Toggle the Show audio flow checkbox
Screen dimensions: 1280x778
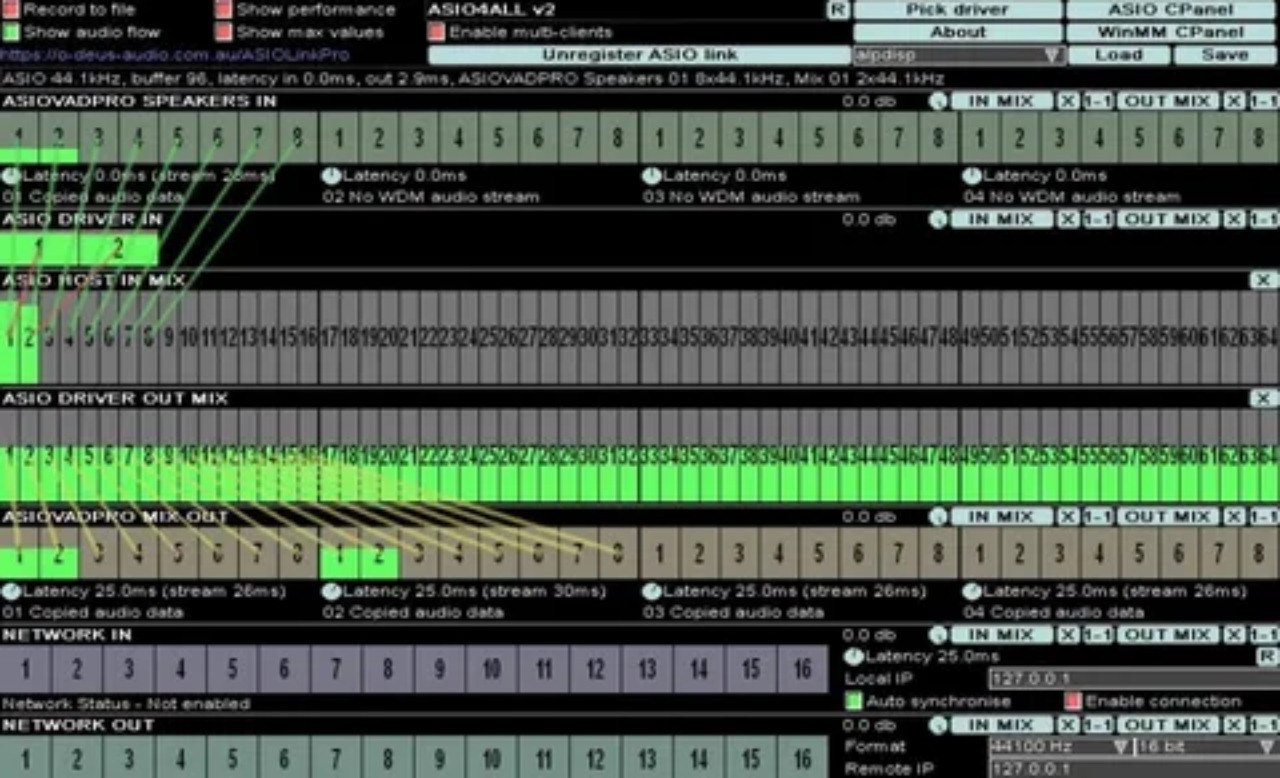click(x=11, y=32)
